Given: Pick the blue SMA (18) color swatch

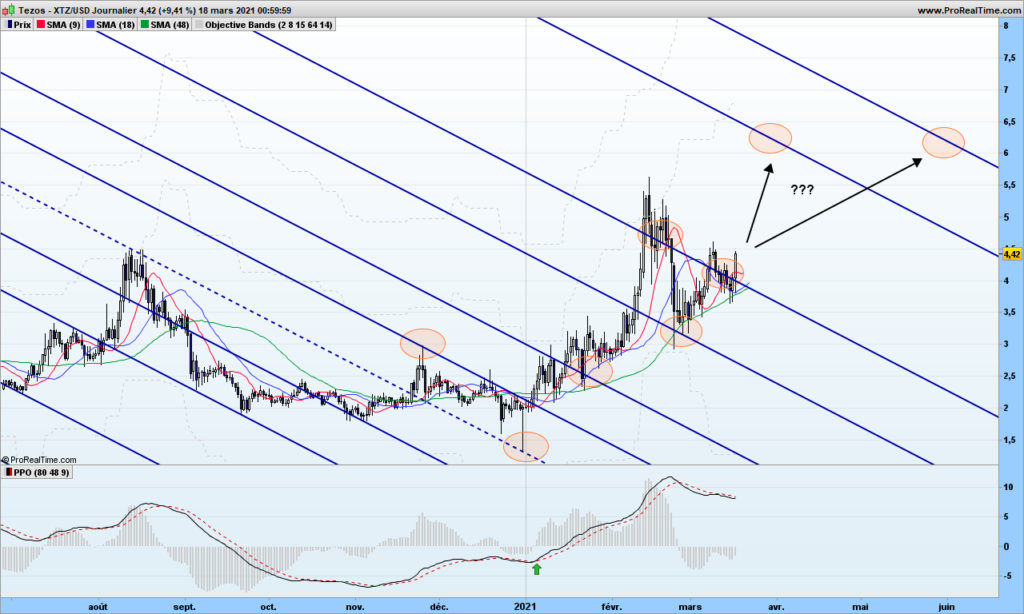Looking at the screenshot, I should (x=90, y=25).
